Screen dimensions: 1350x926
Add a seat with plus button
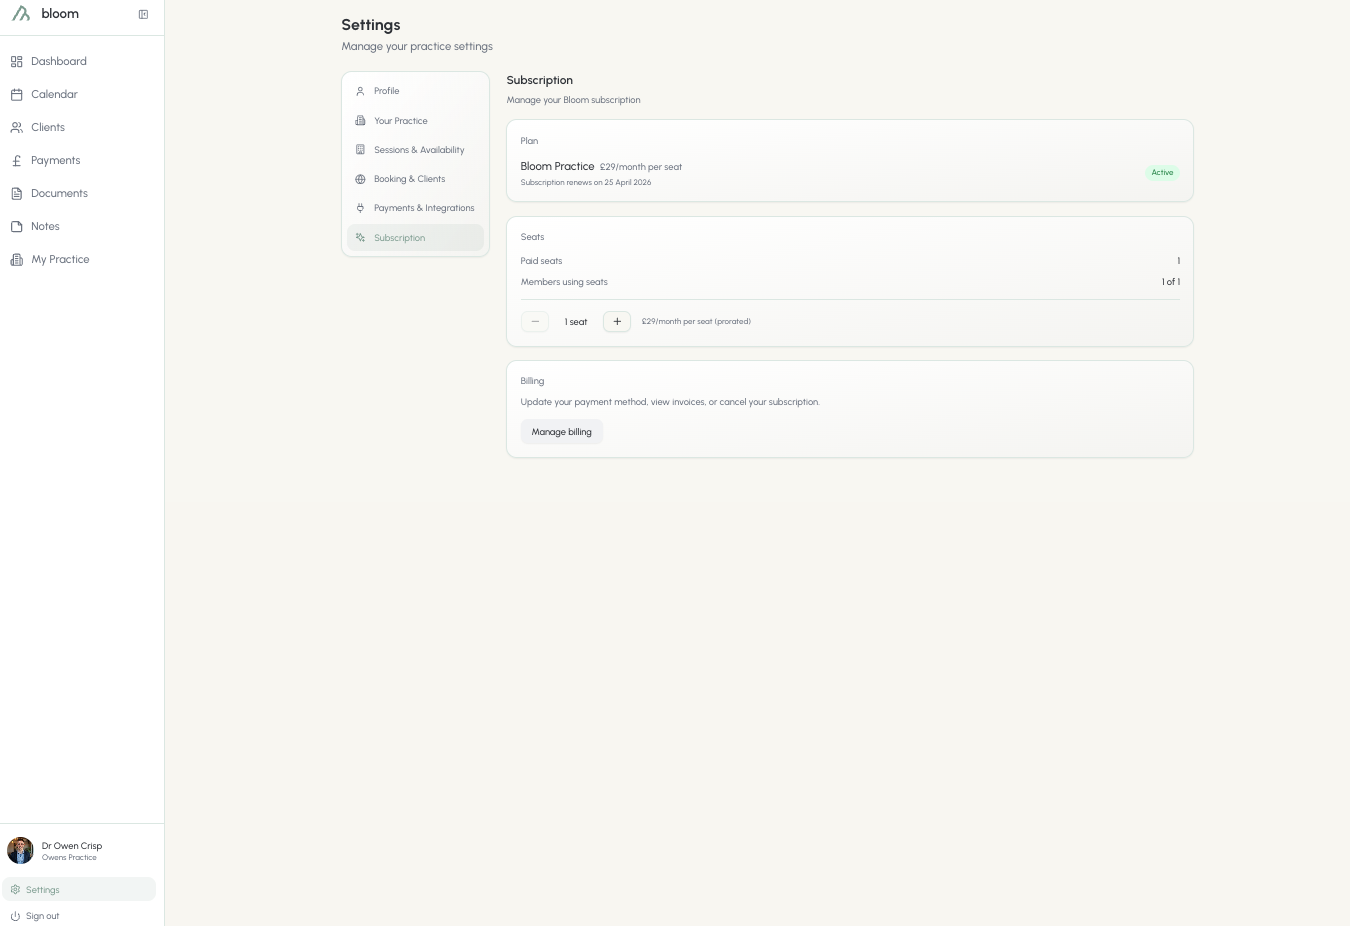(617, 322)
